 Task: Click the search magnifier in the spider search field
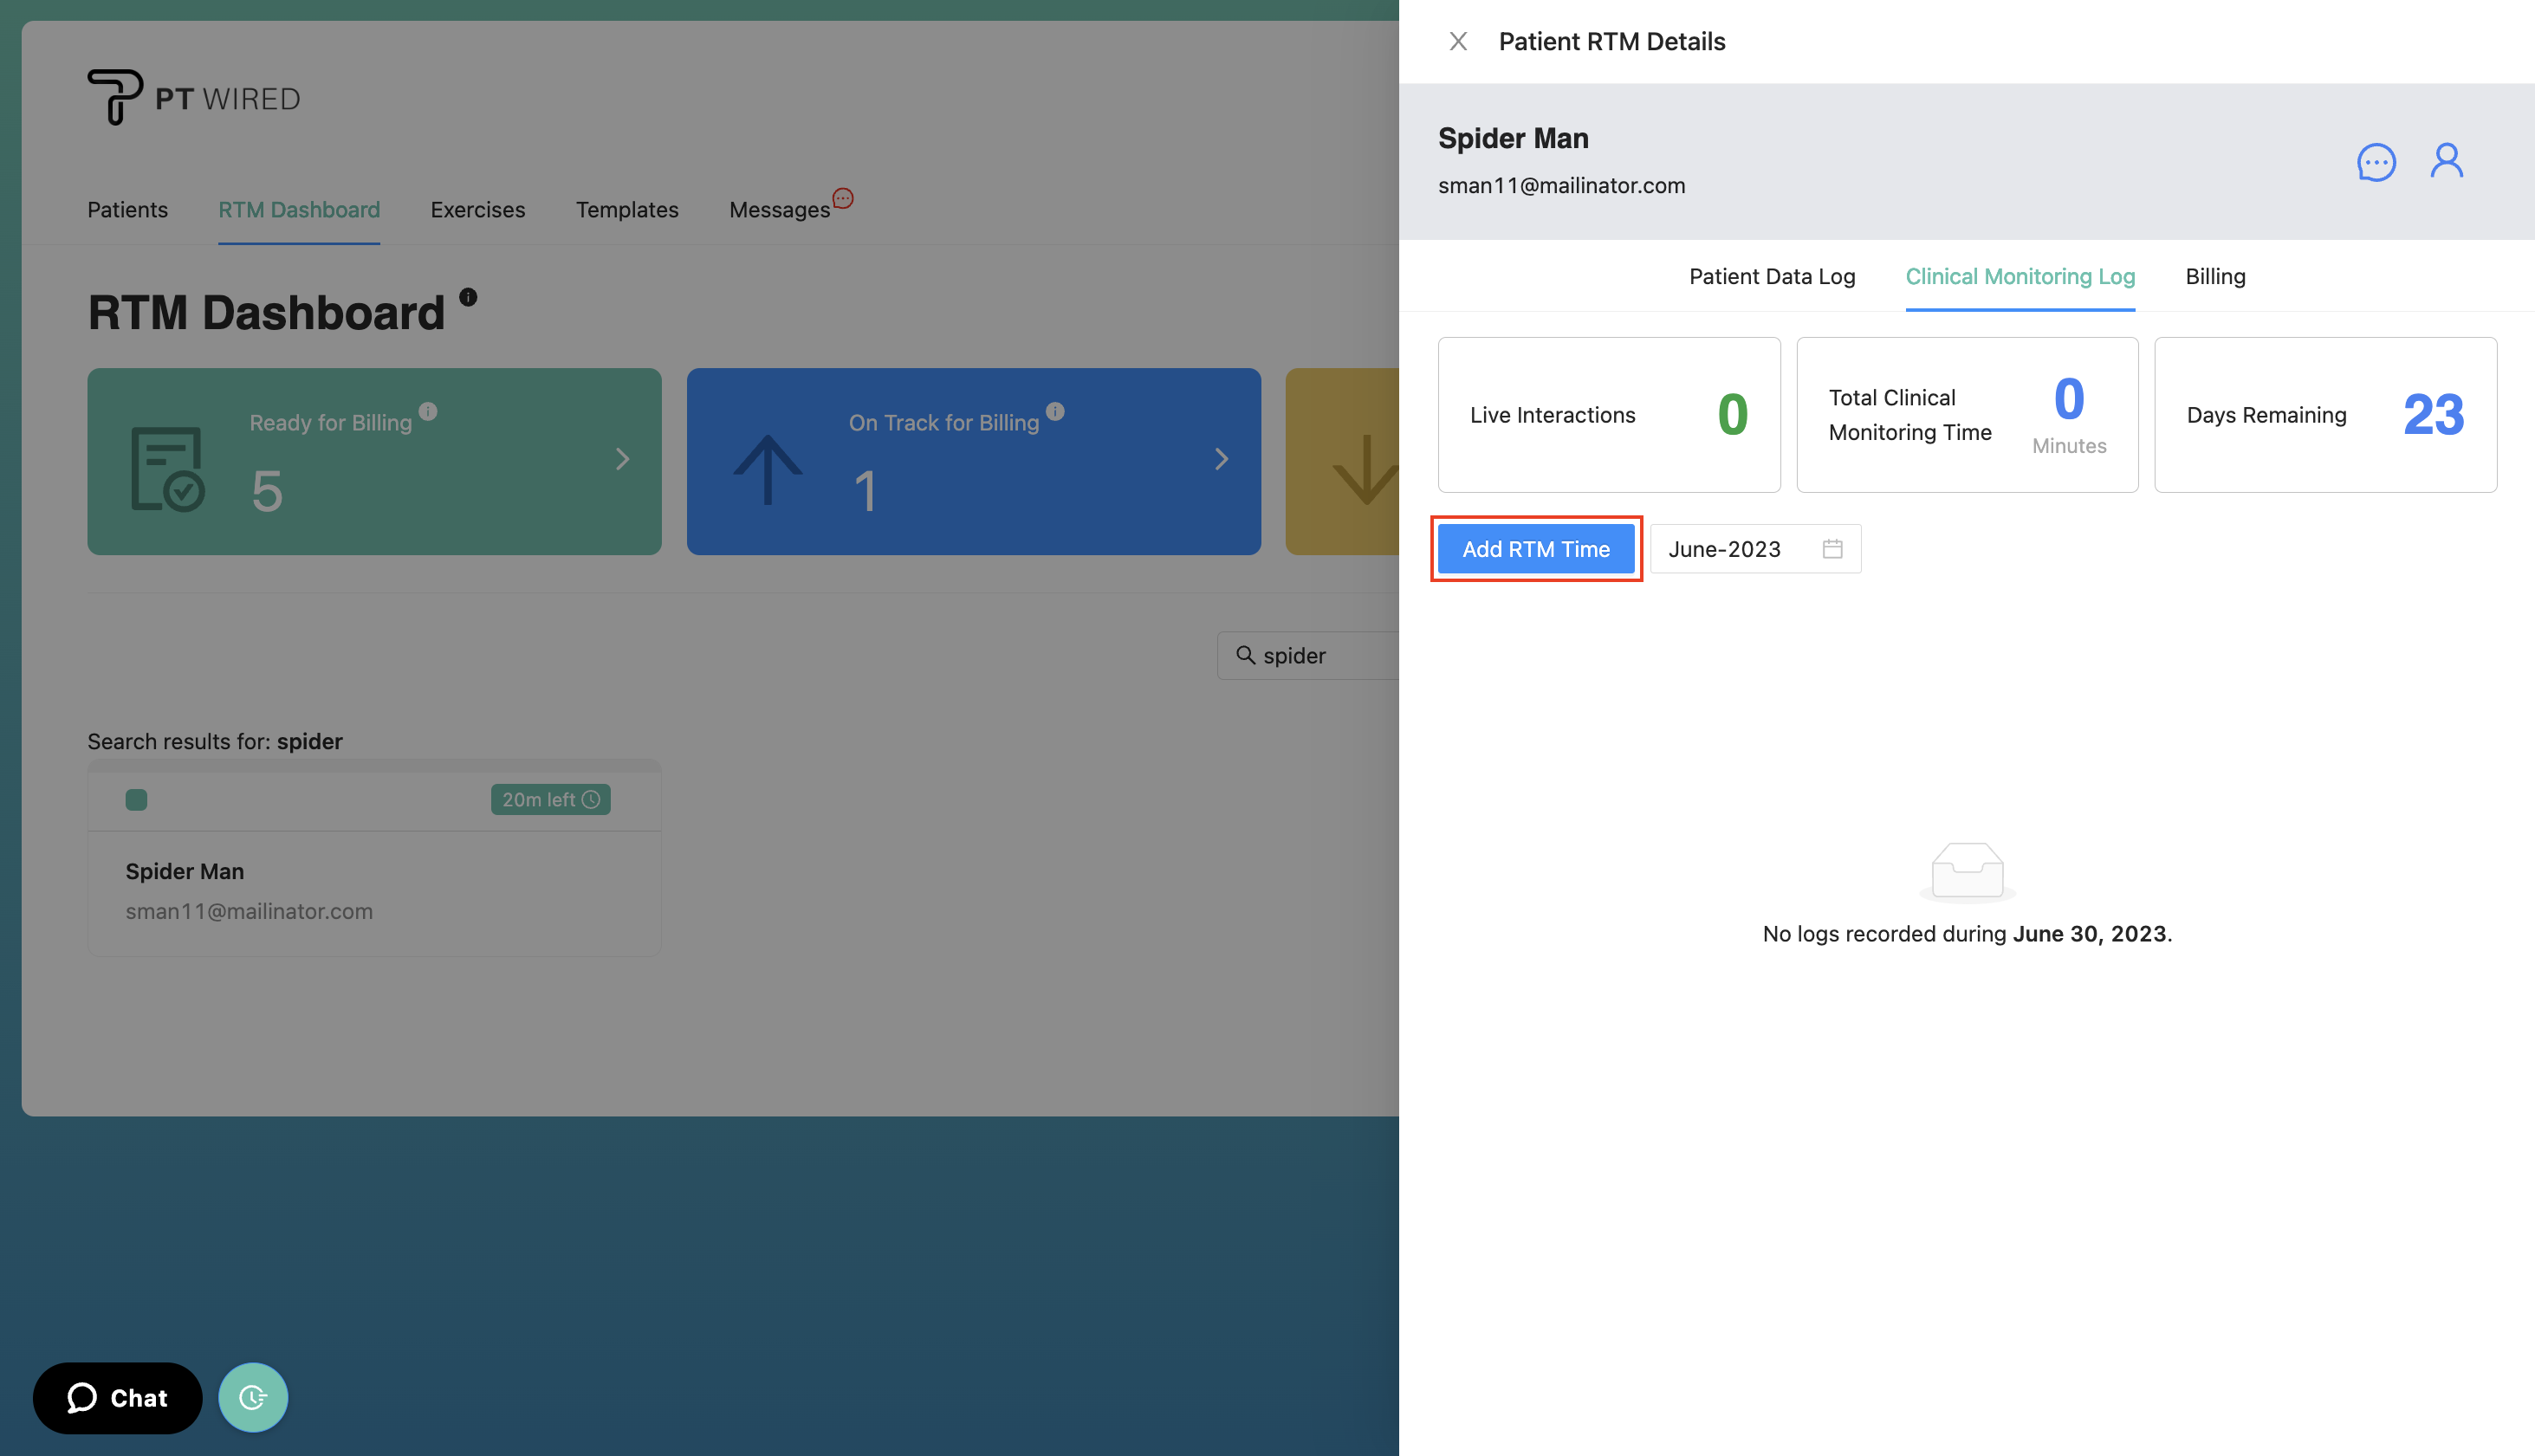pos(1245,655)
